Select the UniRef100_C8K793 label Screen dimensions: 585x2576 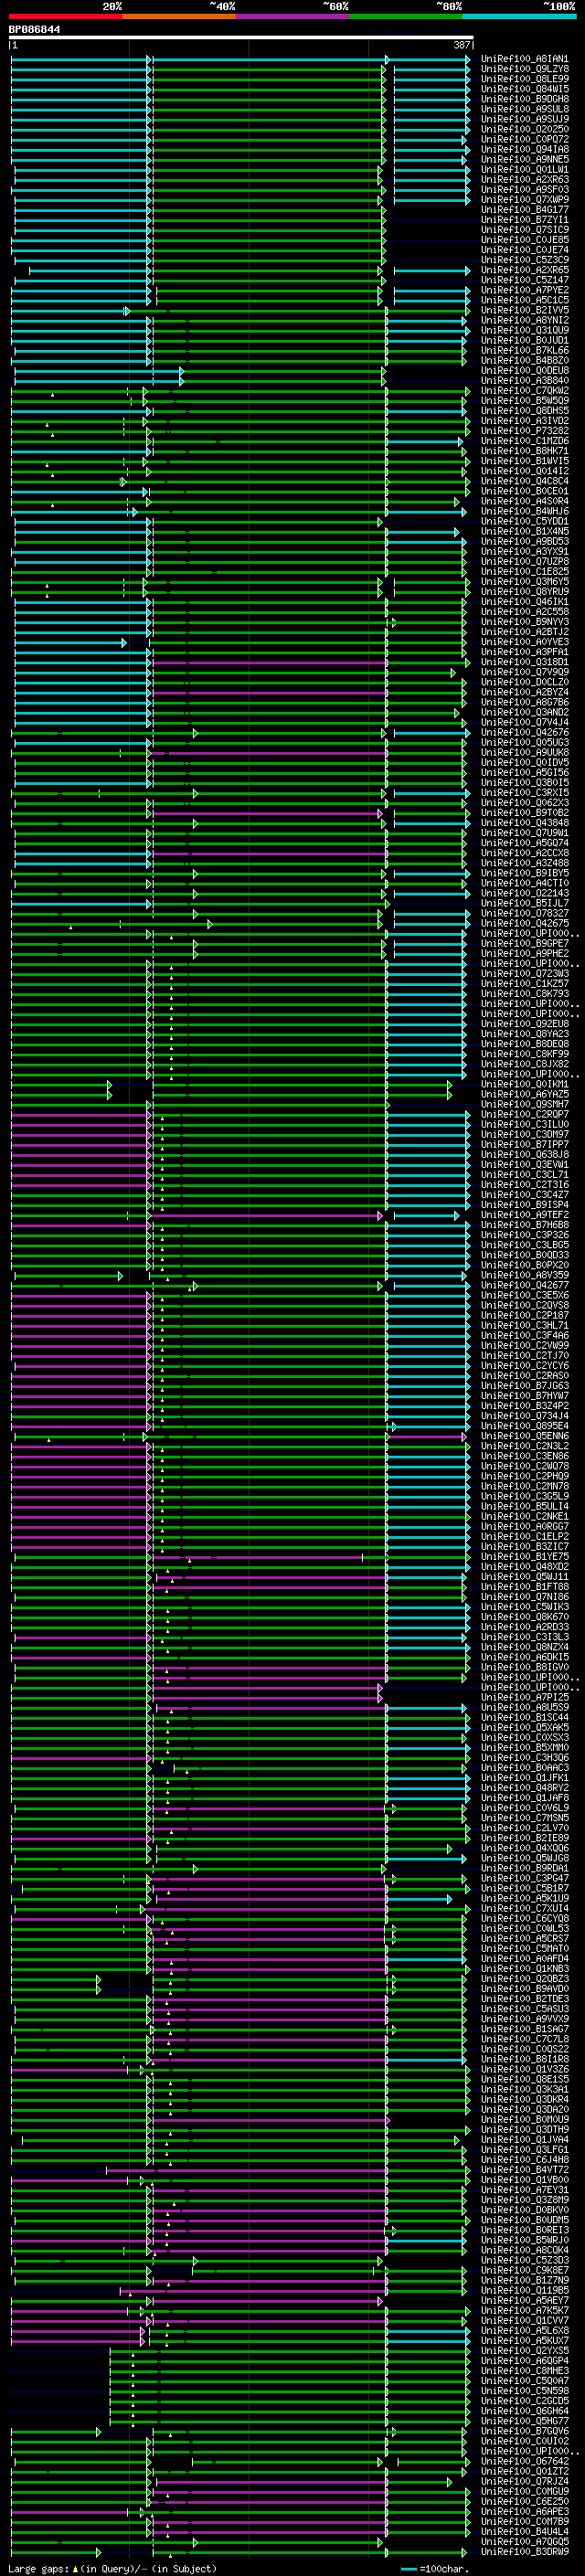click(x=525, y=994)
